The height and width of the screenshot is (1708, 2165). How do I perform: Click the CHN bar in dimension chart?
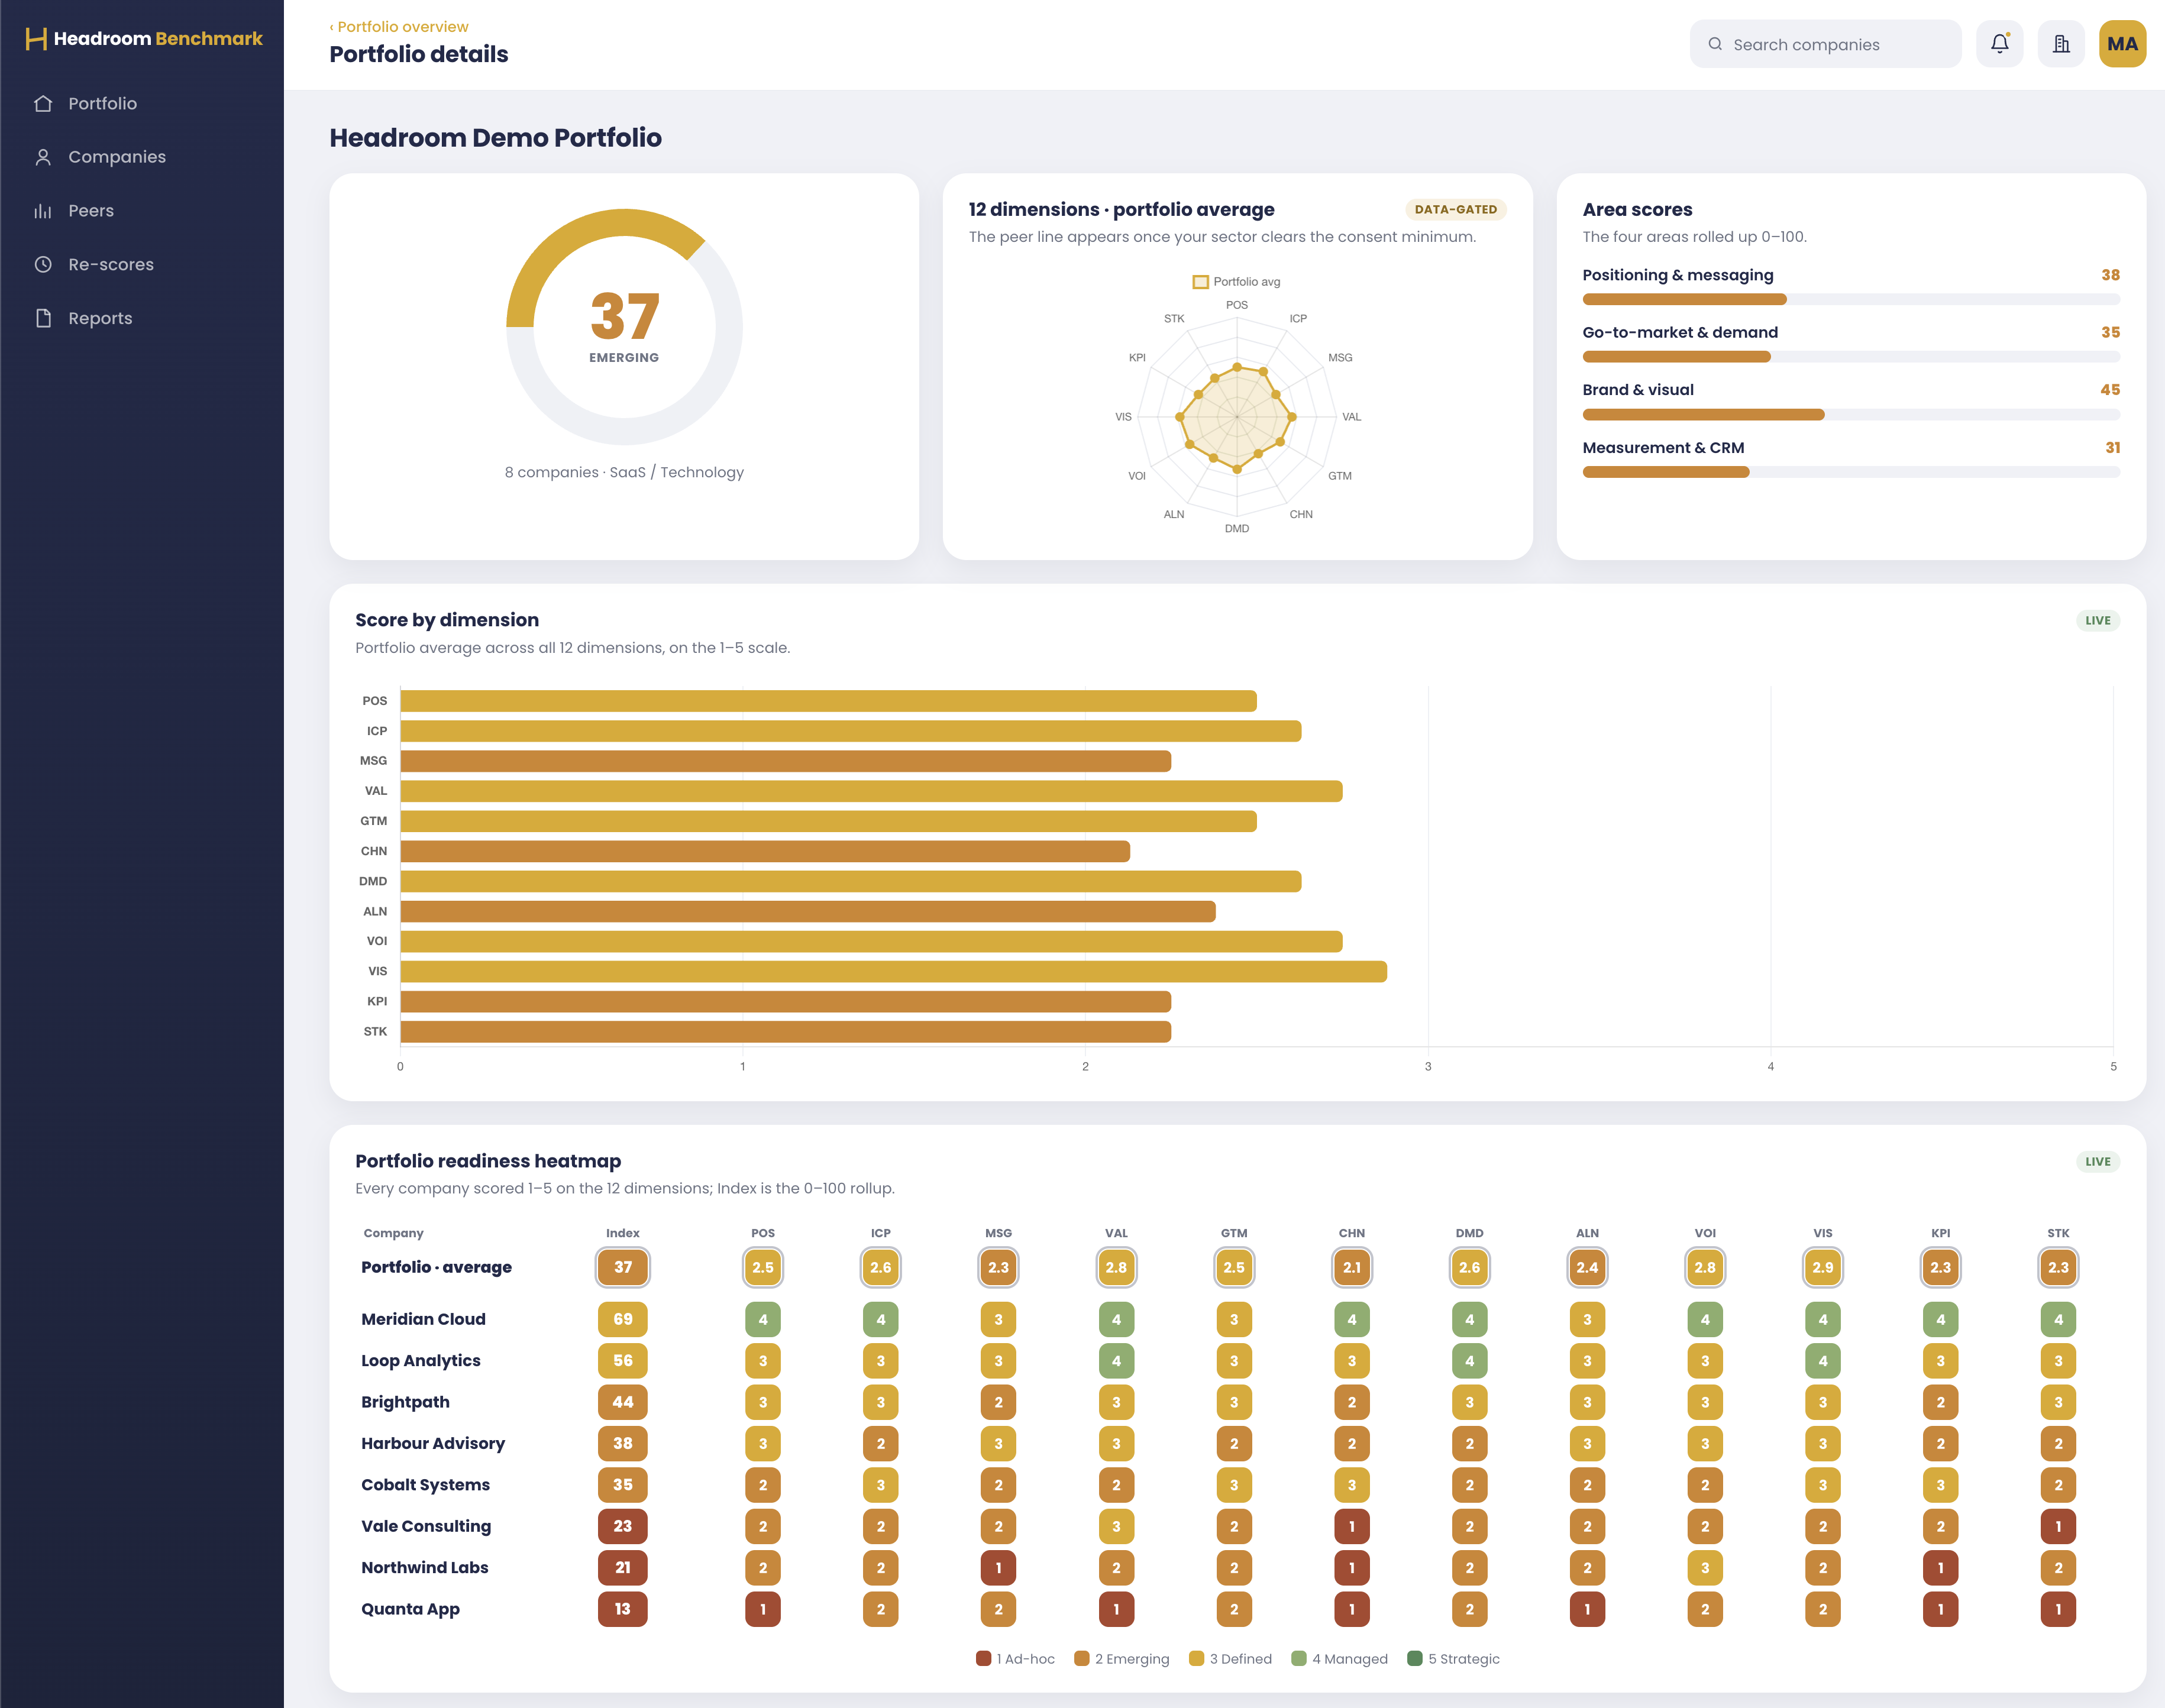765,852
